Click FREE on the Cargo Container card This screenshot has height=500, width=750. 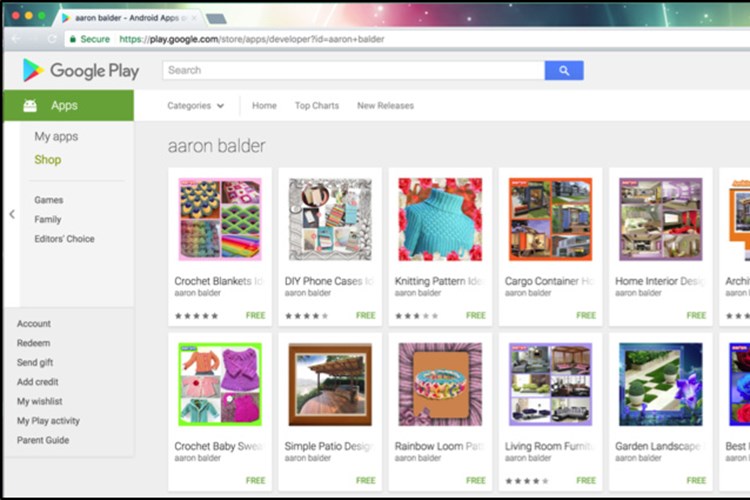[586, 315]
